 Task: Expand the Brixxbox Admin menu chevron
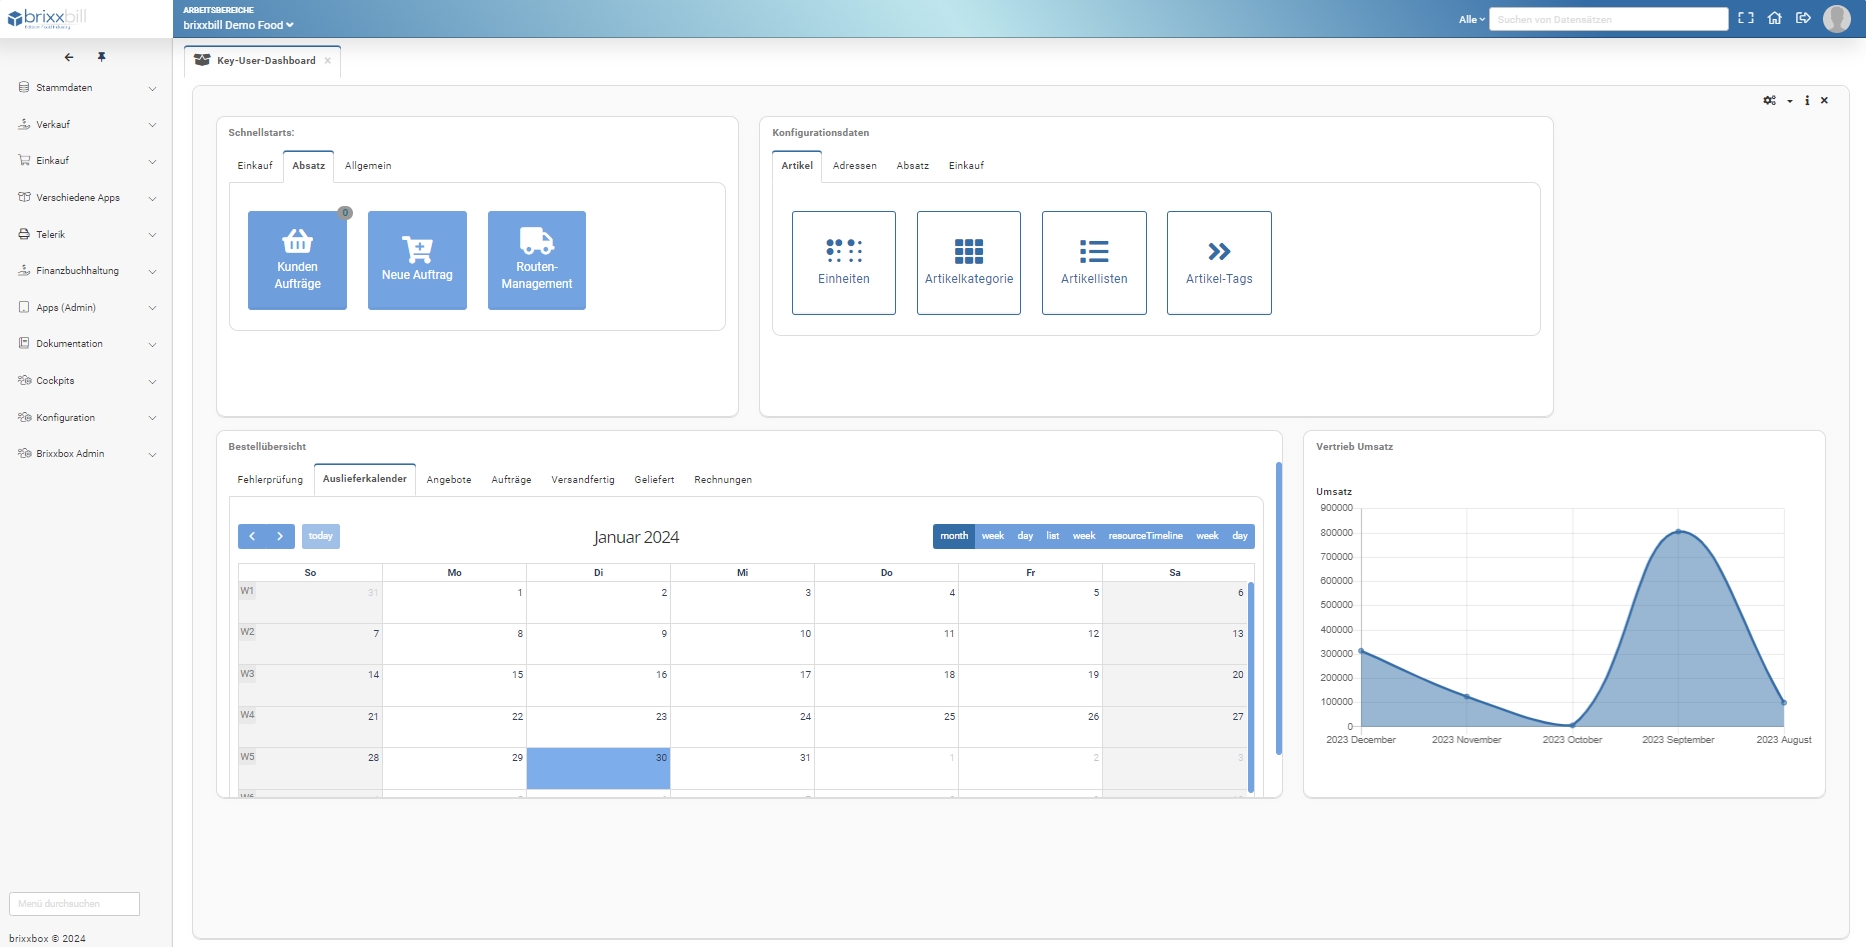[x=152, y=454]
